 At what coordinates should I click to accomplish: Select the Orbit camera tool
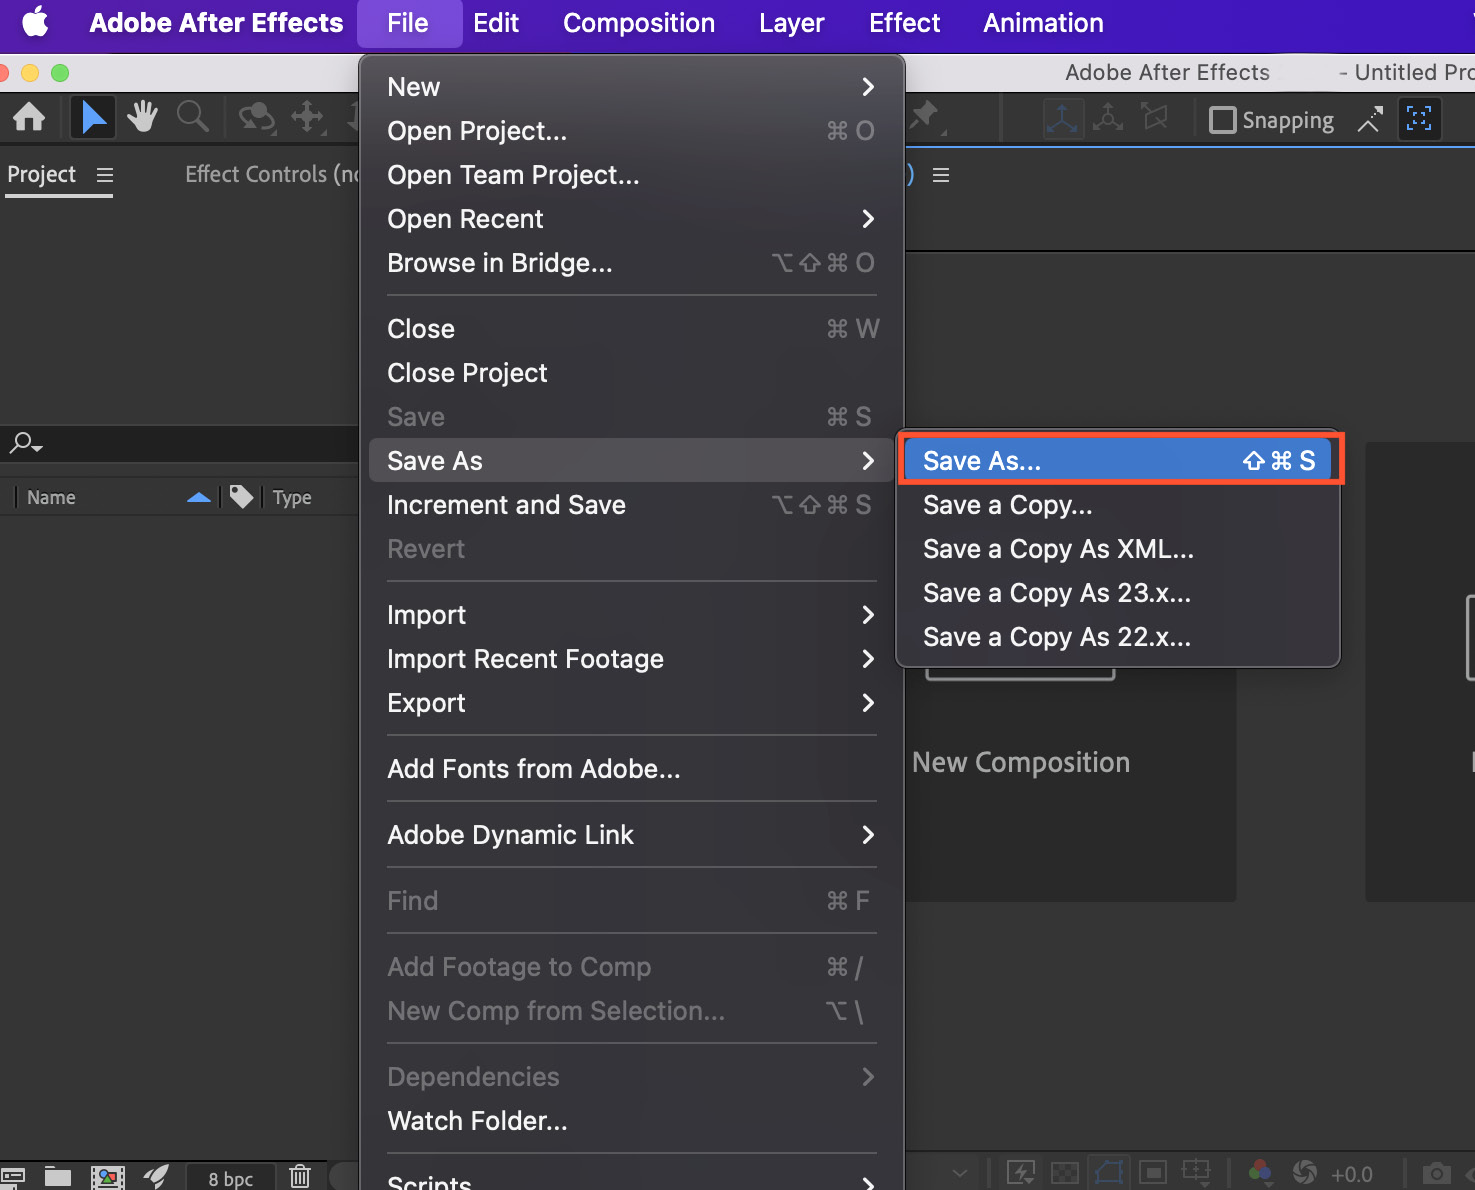[257, 118]
